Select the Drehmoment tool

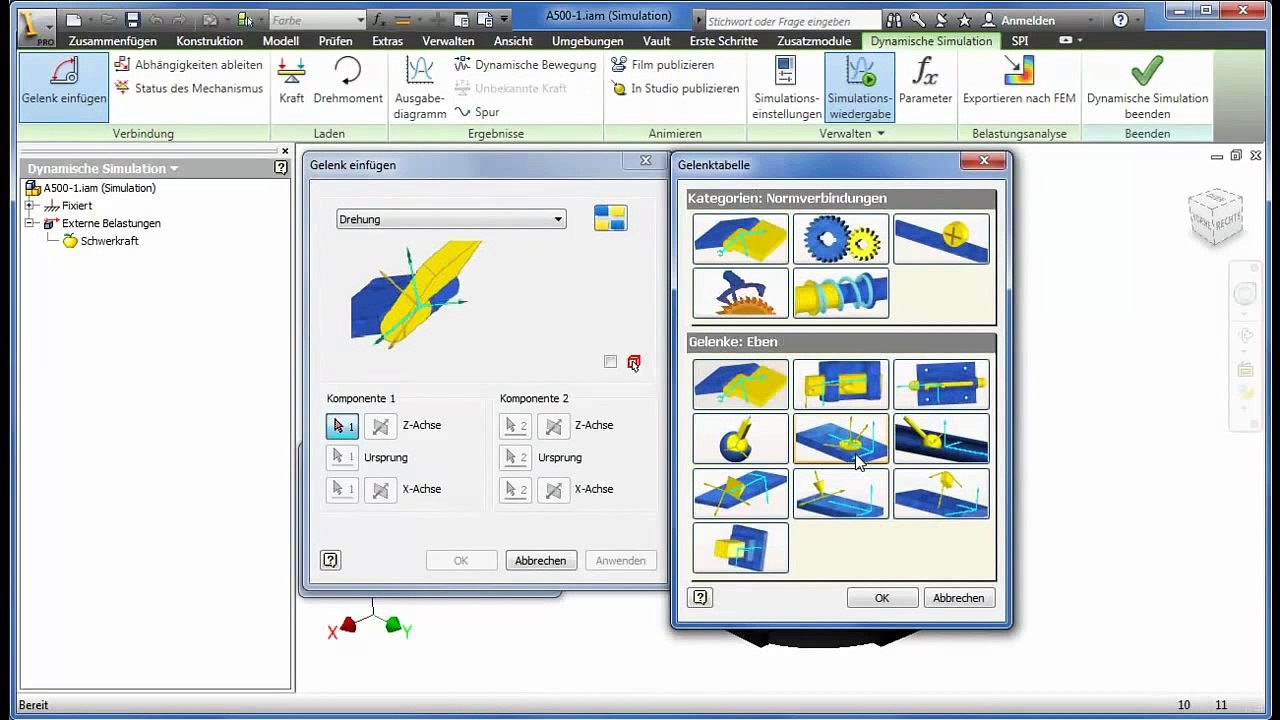348,80
